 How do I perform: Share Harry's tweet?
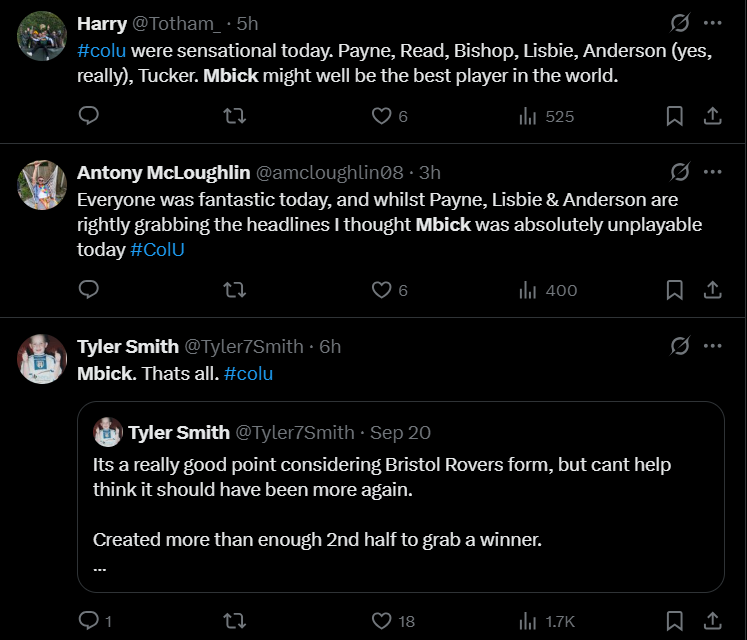712,116
